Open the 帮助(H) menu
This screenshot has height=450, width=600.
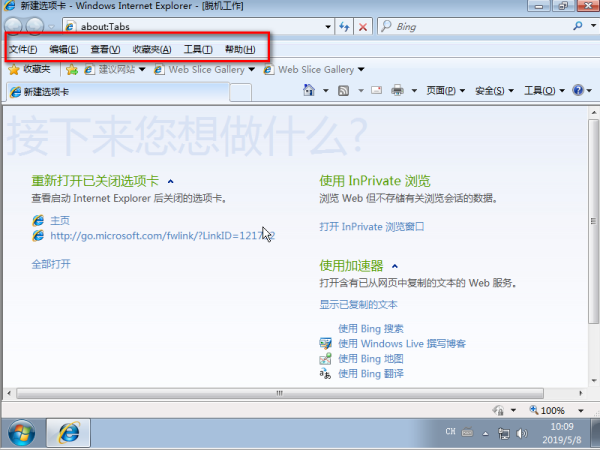(x=240, y=49)
